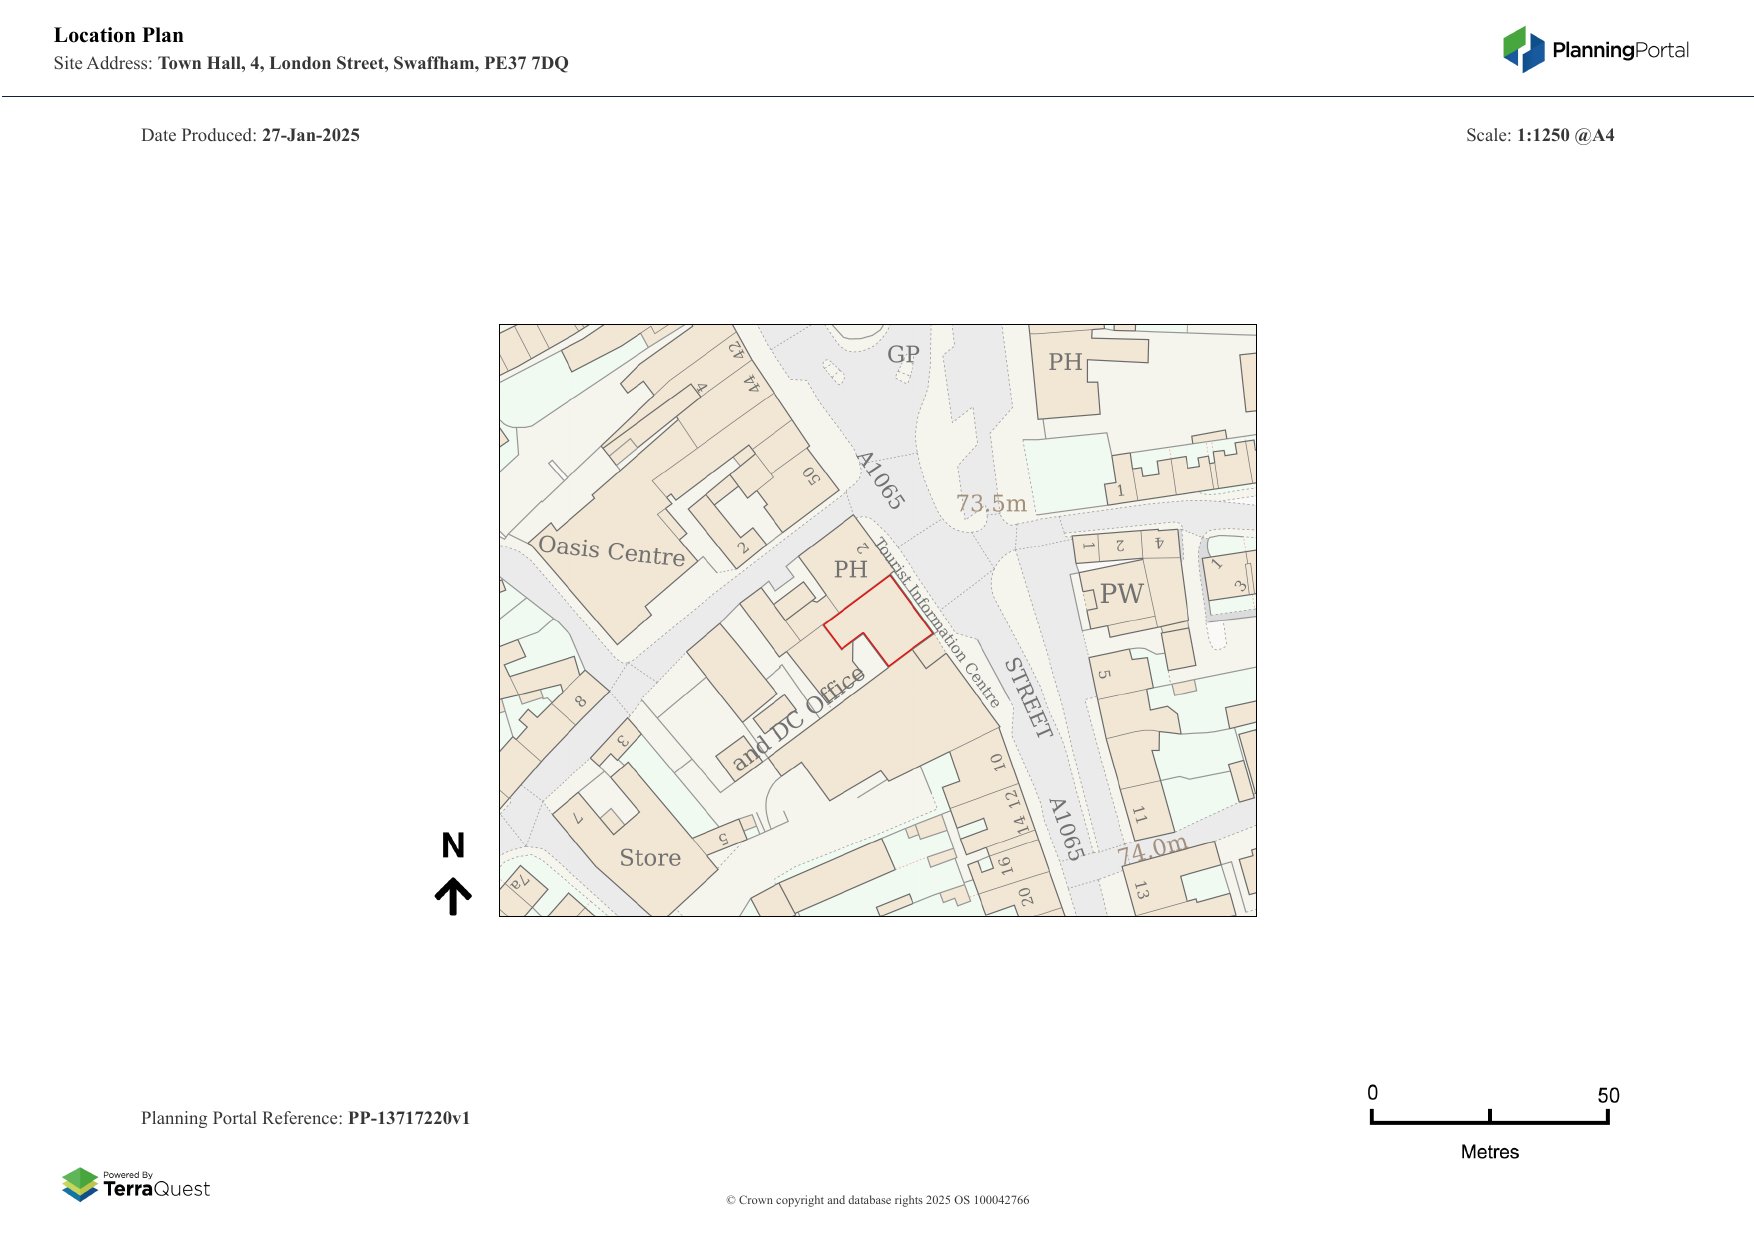Select the PW building label
The height and width of the screenshot is (1241, 1754).
coord(1121,594)
